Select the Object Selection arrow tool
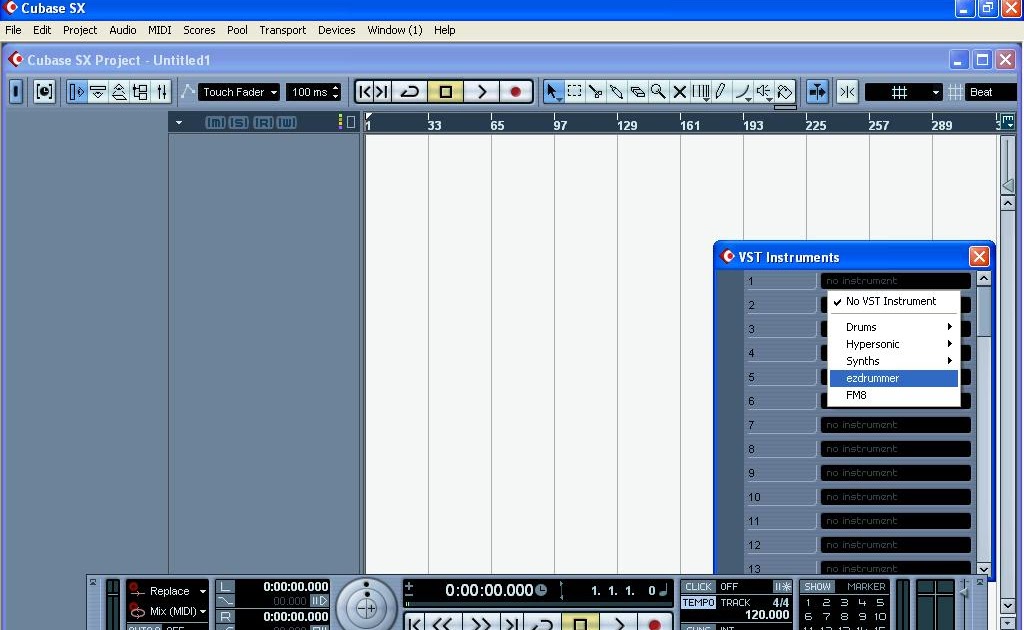 coord(552,92)
